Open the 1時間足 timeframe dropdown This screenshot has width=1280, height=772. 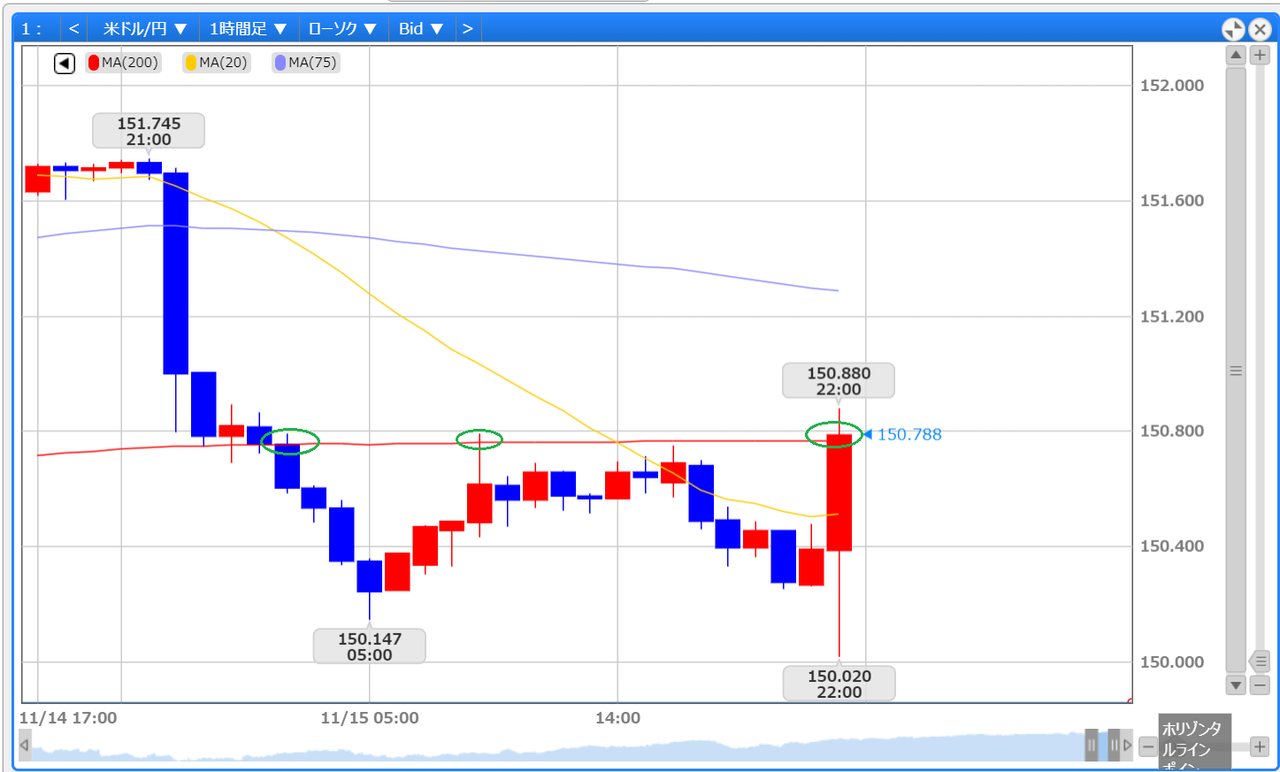248,28
